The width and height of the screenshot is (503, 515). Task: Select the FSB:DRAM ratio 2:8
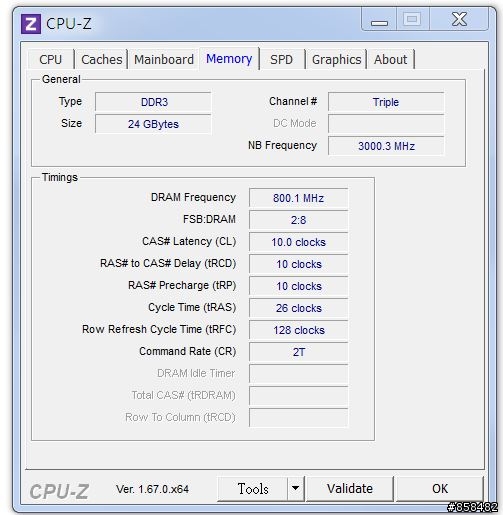[298, 220]
